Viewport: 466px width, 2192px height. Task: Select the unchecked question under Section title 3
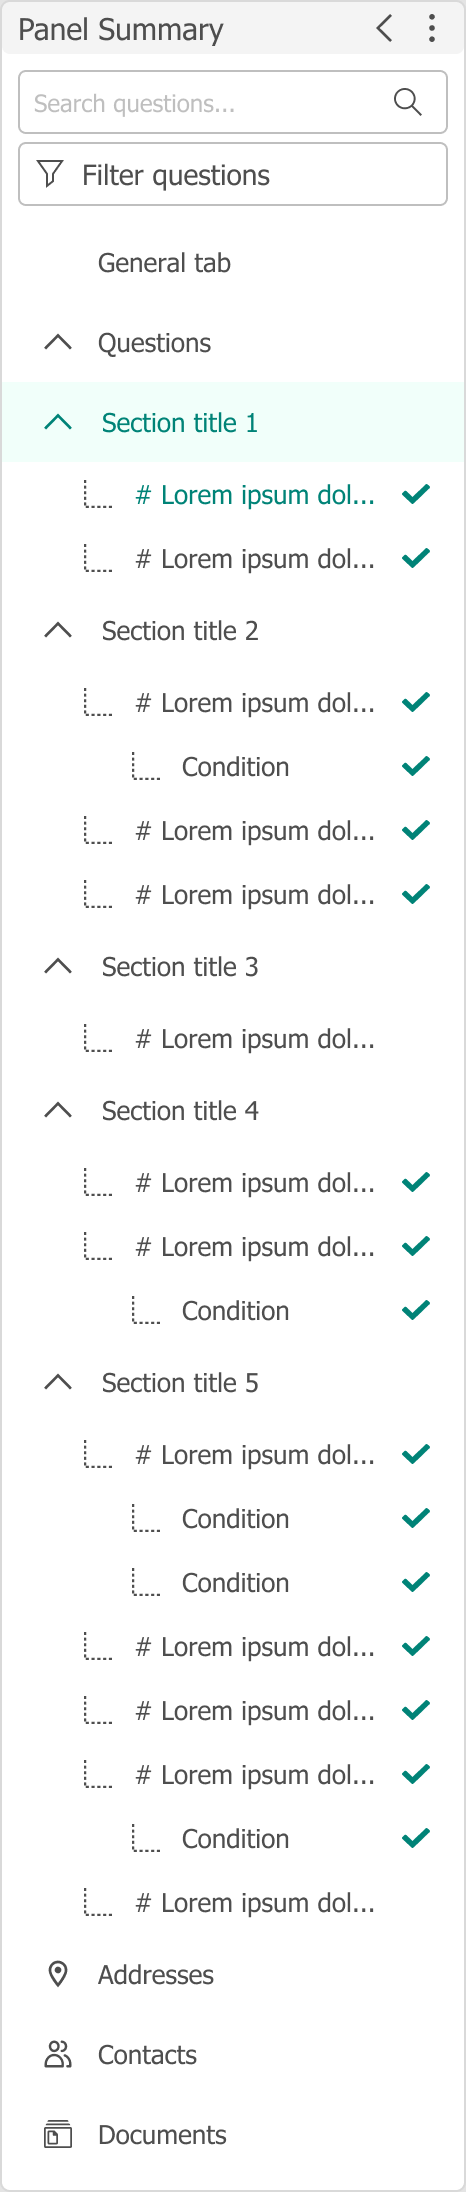point(255,1039)
